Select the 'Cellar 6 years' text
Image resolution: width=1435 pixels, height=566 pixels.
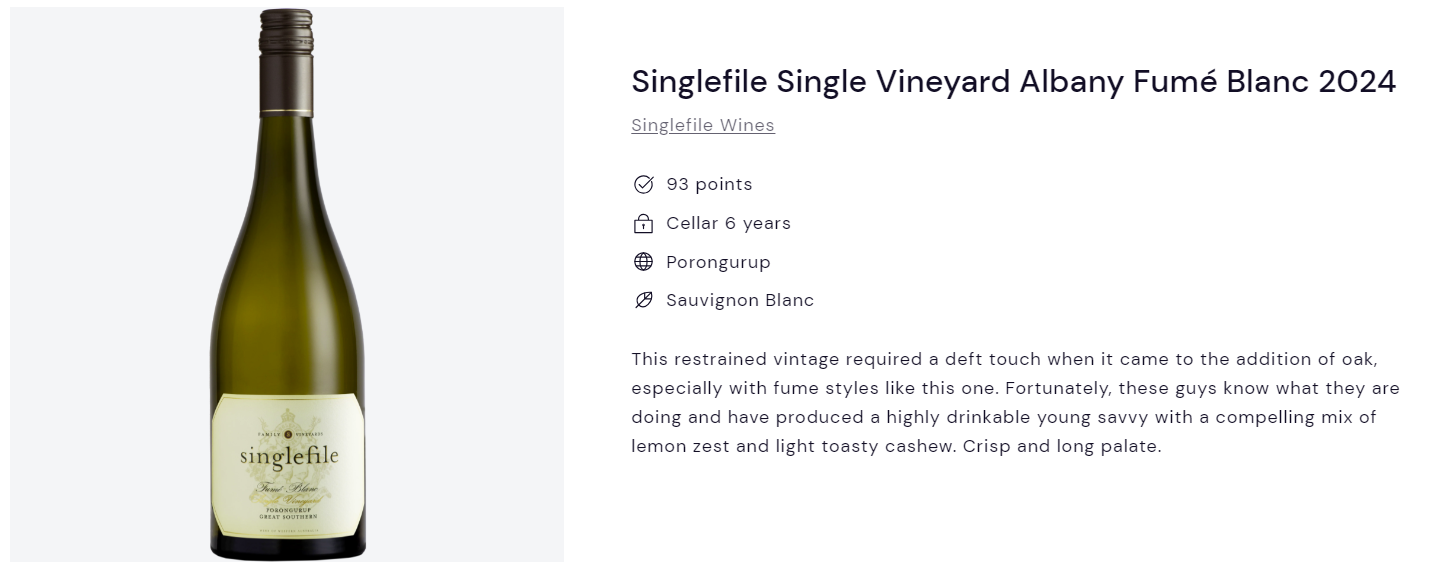point(728,223)
